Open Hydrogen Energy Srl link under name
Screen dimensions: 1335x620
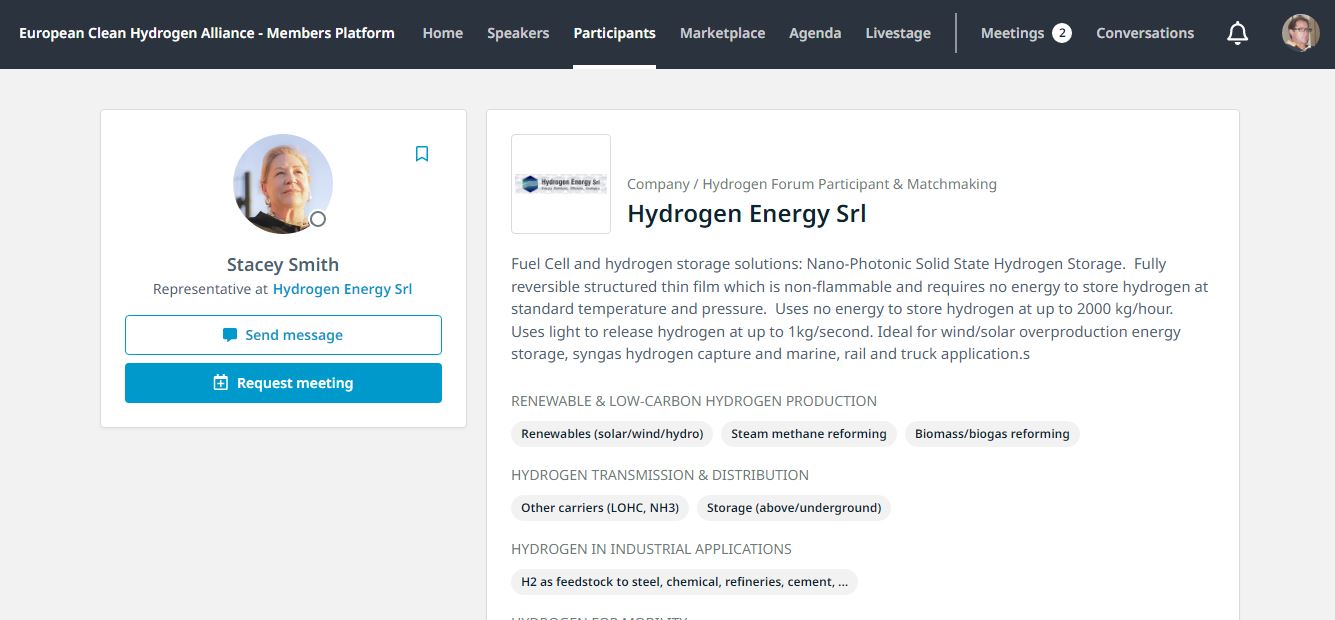coord(342,289)
